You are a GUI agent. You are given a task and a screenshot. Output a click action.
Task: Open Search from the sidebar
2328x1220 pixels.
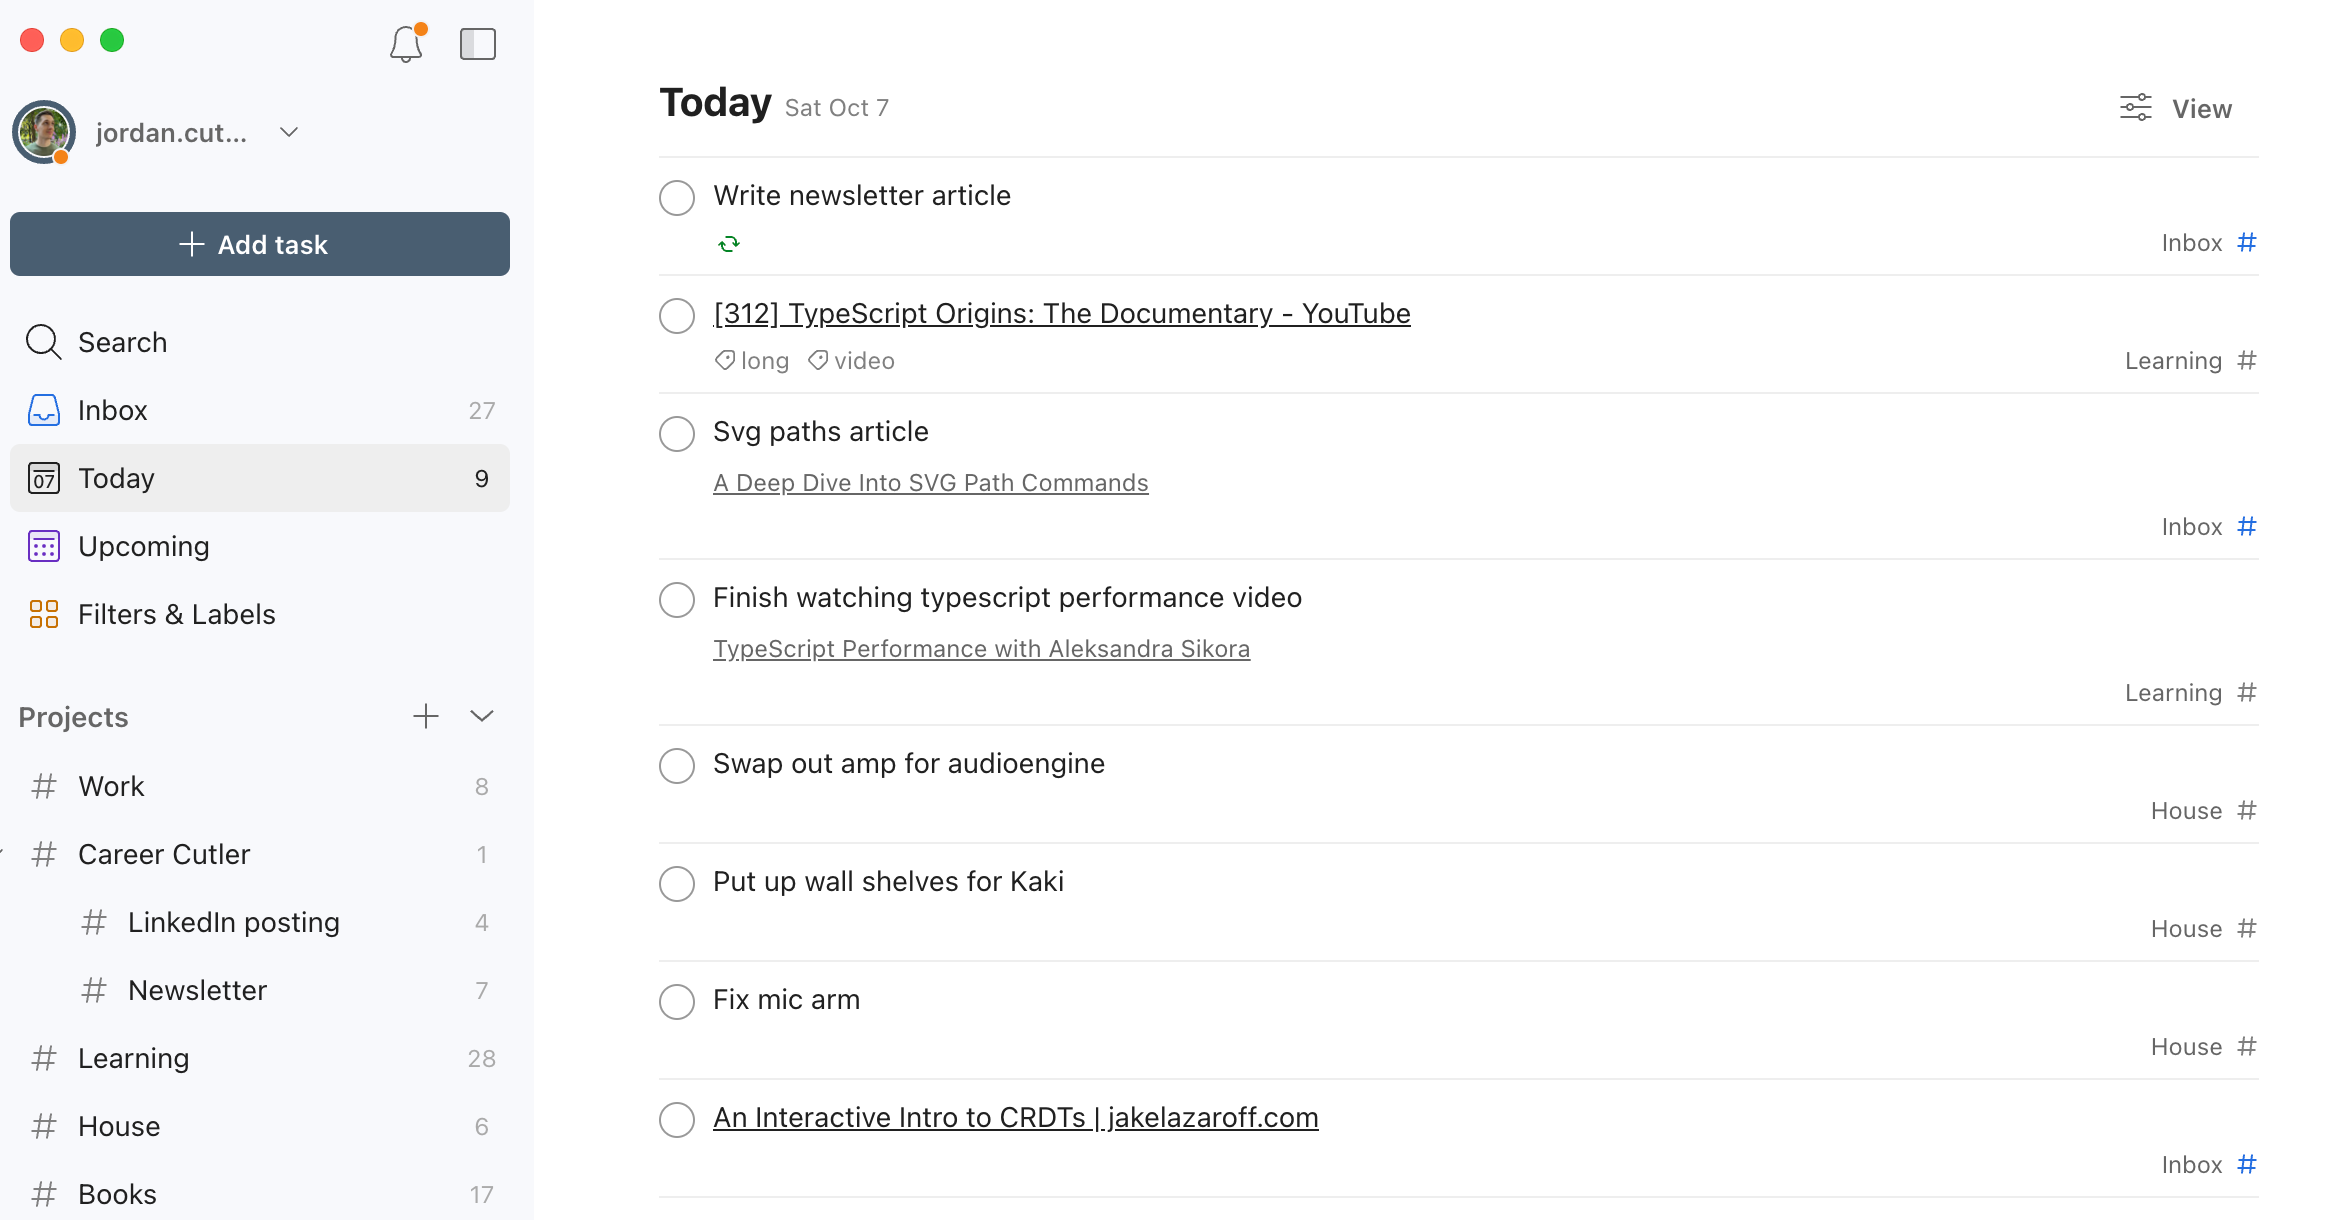[122, 342]
